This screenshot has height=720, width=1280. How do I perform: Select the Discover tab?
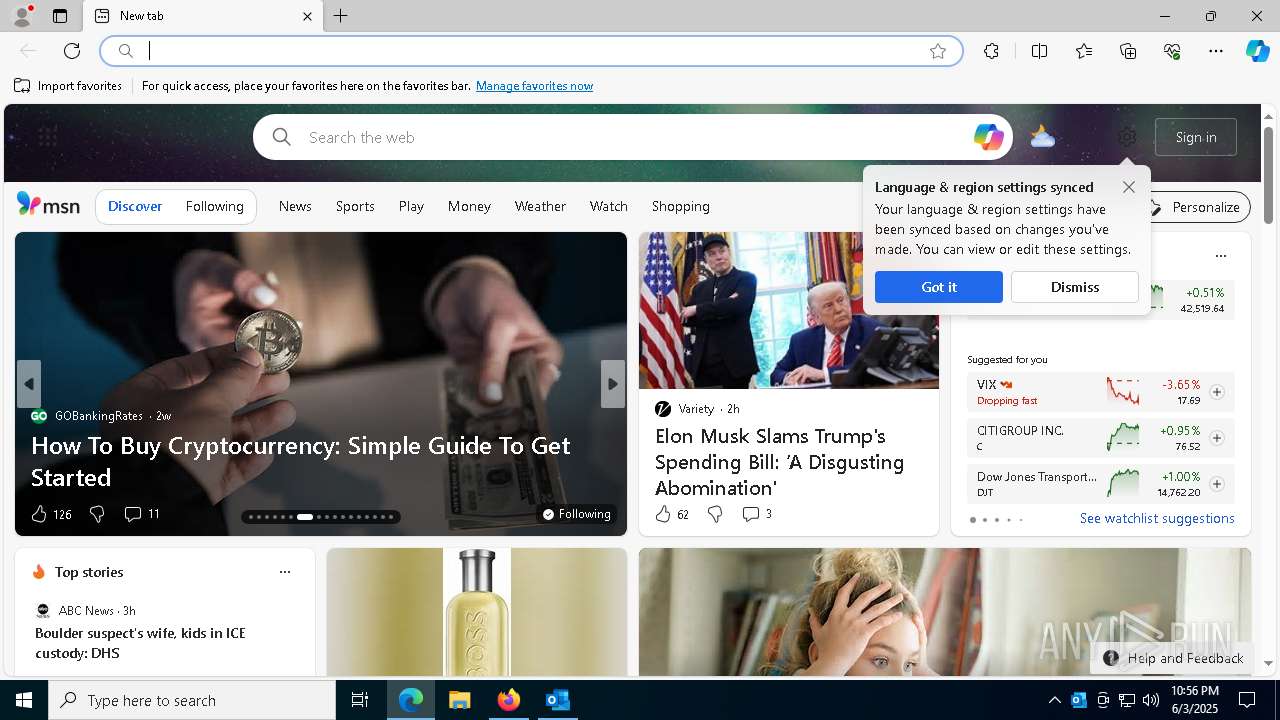pyautogui.click(x=135, y=206)
